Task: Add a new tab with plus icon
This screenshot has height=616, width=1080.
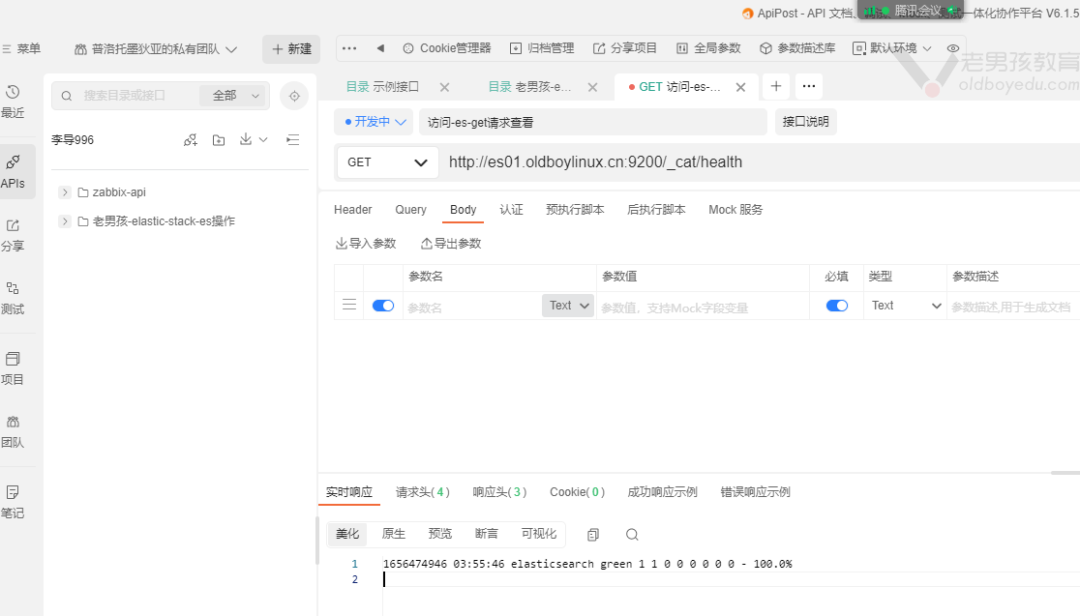Action: [x=776, y=87]
